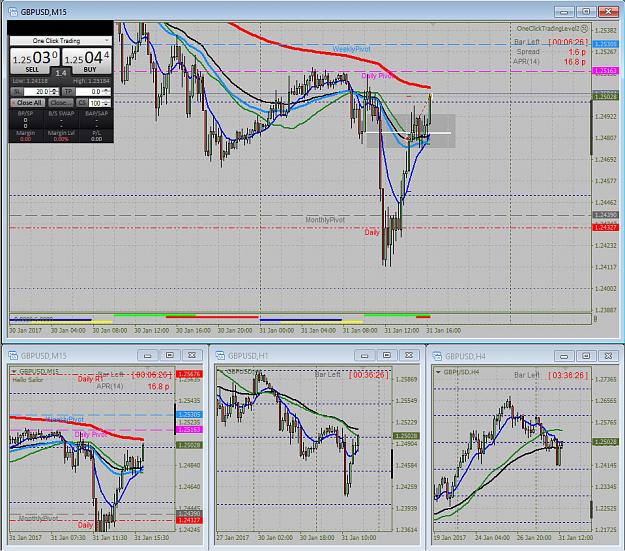Click the BUY price button
Screen dimensions: 625x551
[86, 61]
